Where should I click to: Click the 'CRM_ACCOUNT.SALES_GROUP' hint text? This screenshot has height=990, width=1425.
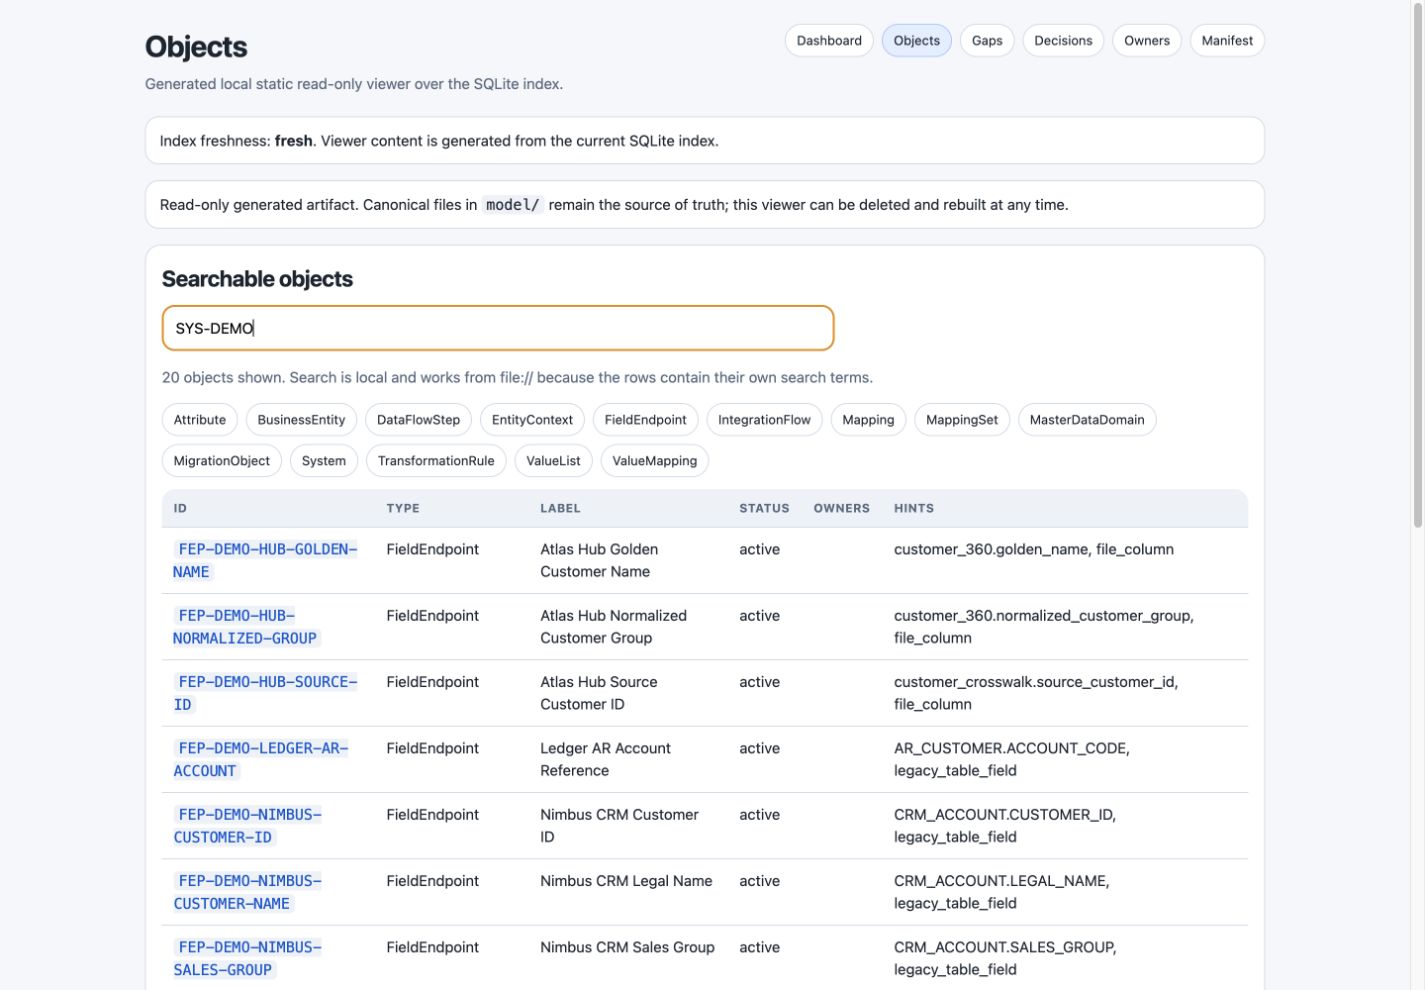[1003, 947]
